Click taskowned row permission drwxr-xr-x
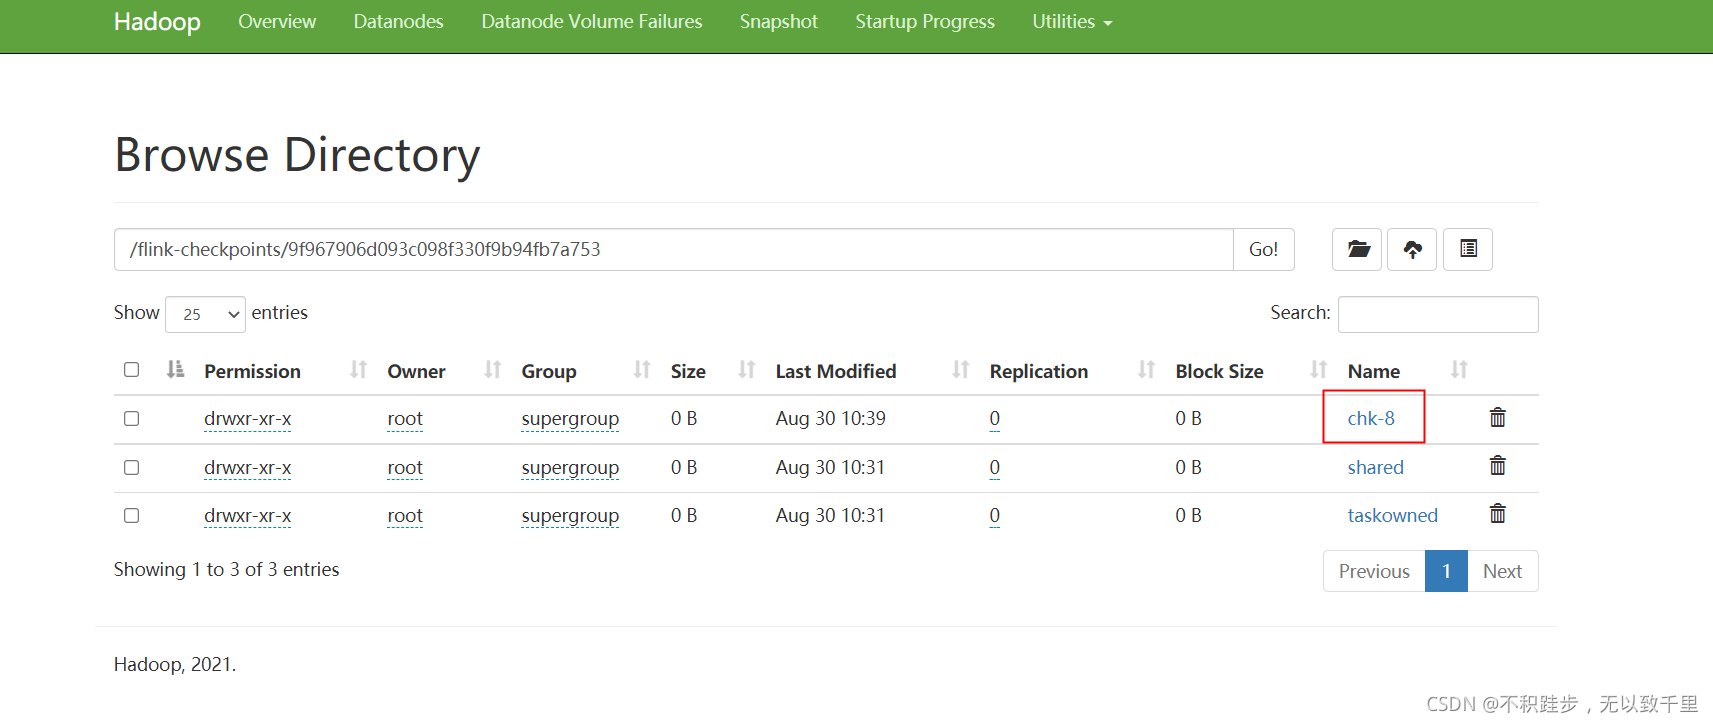The width and height of the screenshot is (1713, 723). [x=247, y=515]
